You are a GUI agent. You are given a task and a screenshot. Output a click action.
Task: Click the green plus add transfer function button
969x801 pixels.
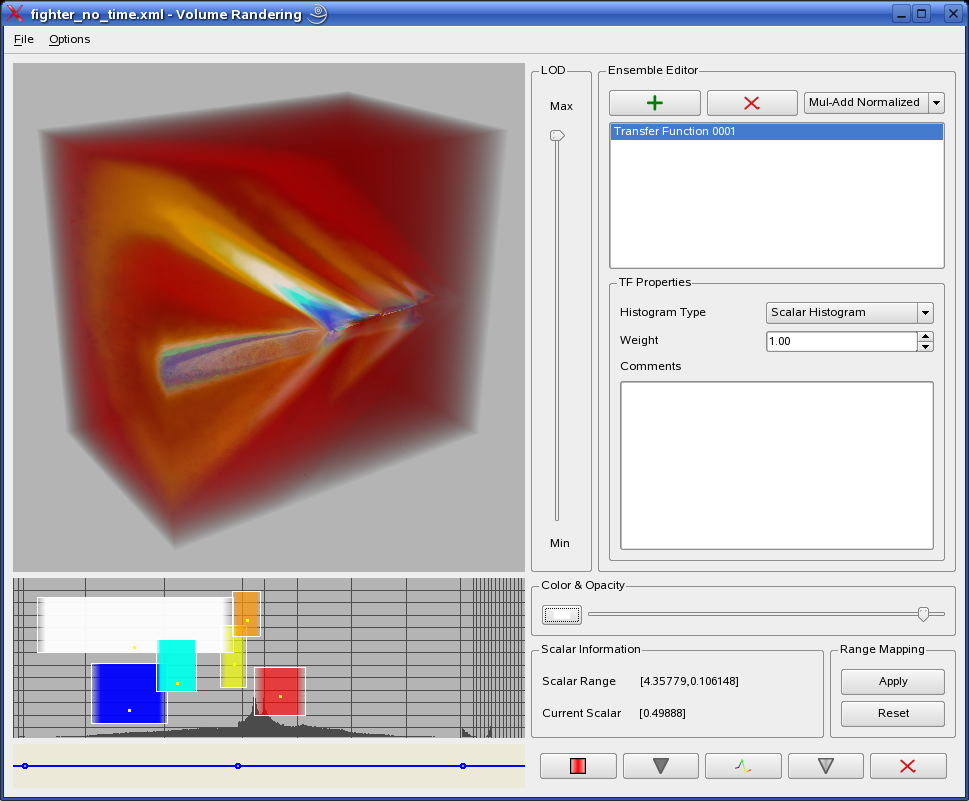pyautogui.click(x=654, y=103)
